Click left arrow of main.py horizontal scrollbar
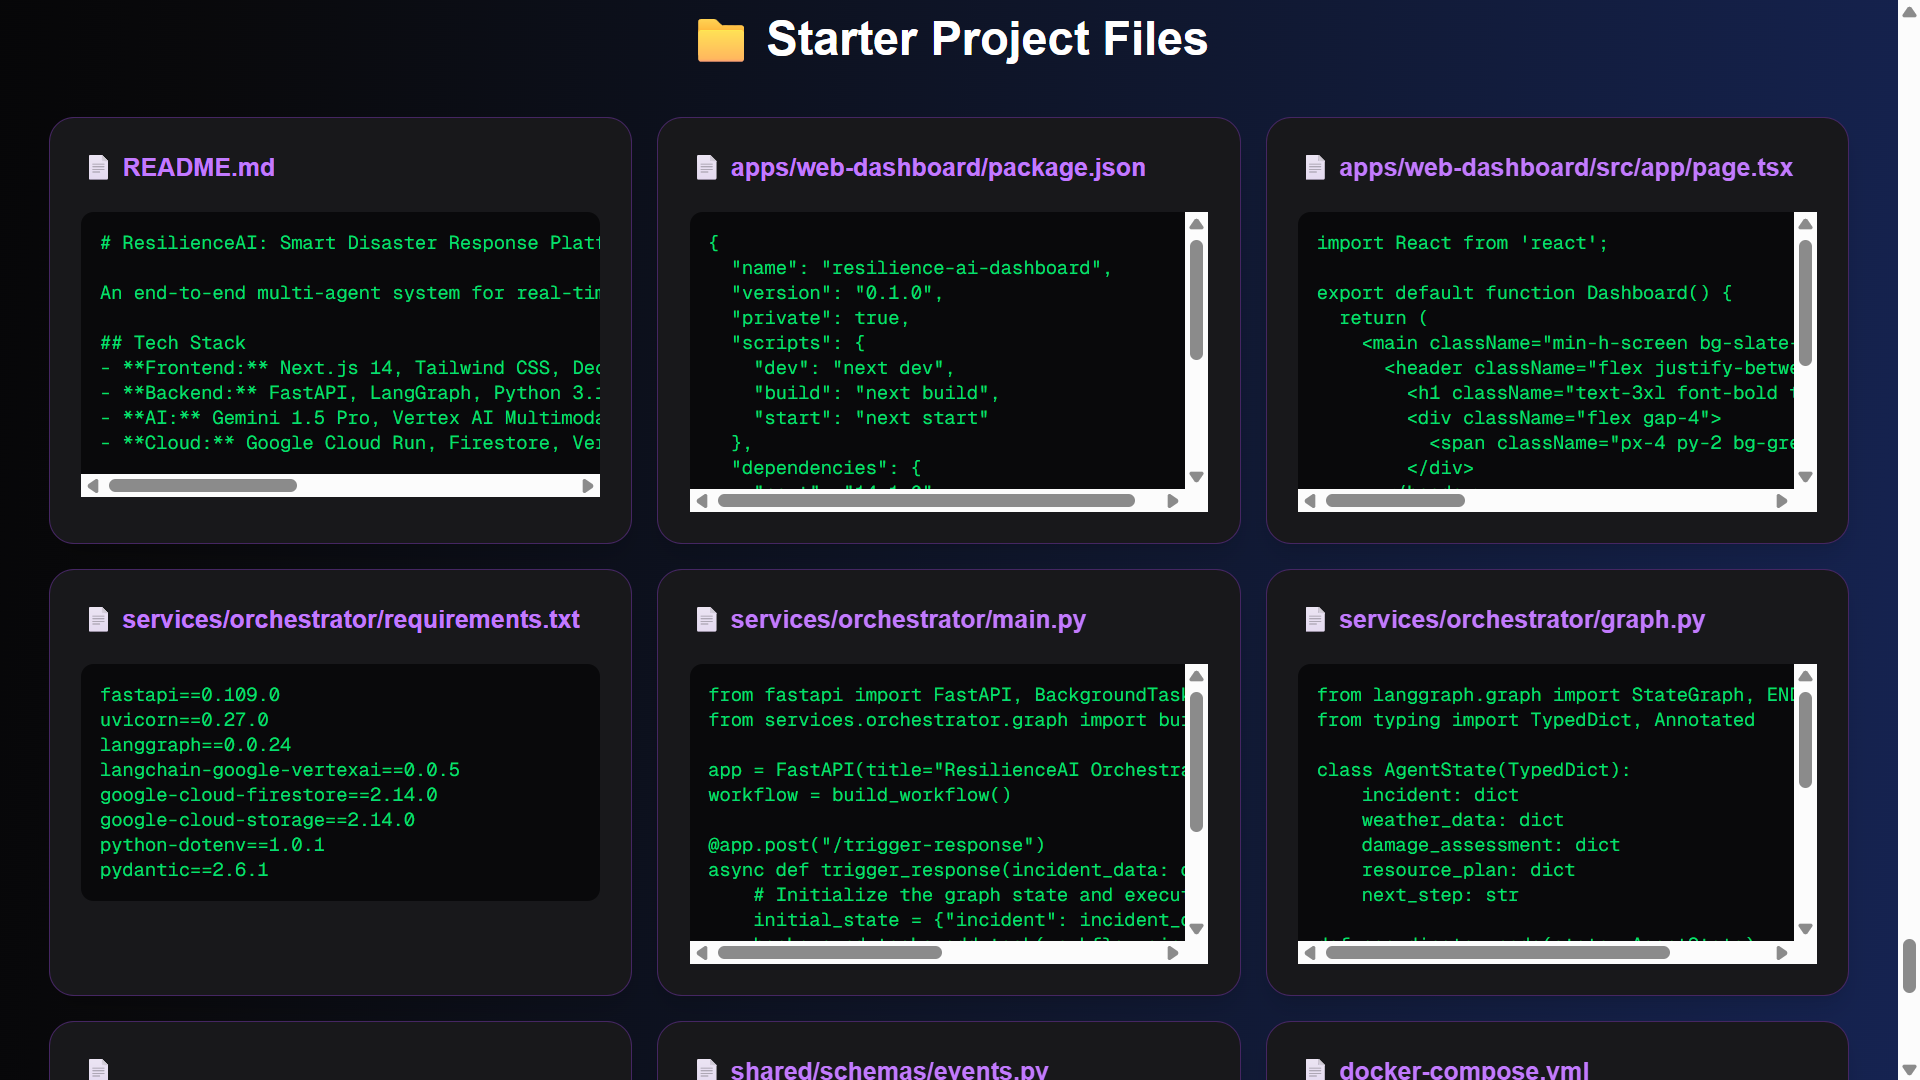The image size is (1920, 1080). 702,953
